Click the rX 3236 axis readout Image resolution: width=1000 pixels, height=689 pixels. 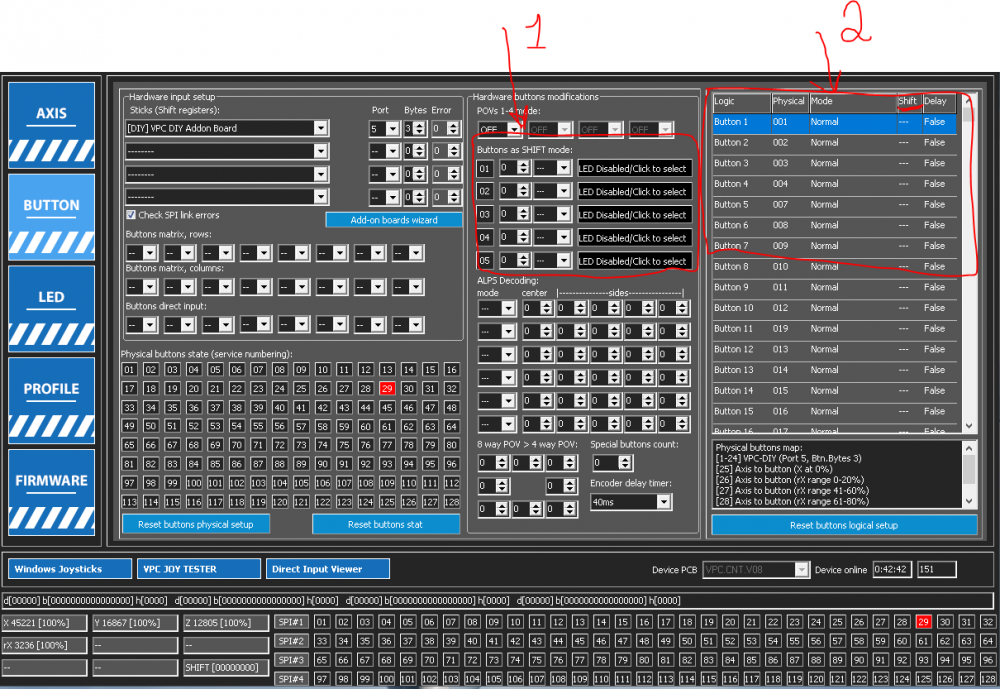point(44,645)
